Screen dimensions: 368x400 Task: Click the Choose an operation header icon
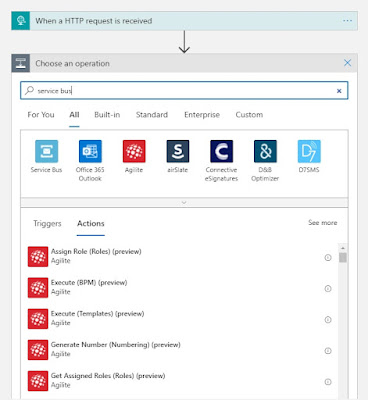21,63
